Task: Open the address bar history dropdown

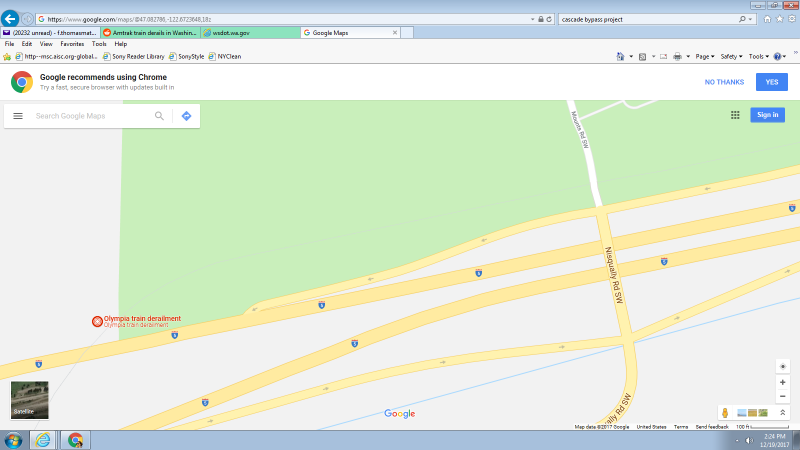Action: tap(533, 19)
